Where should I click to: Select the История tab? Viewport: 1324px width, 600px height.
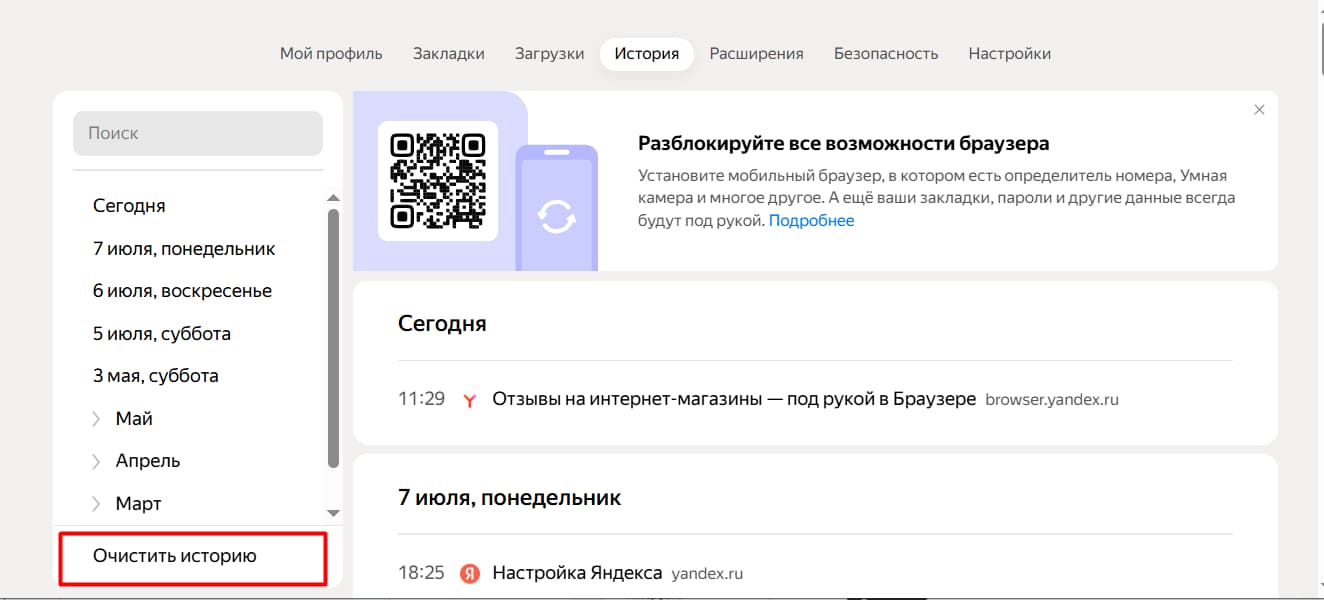[x=647, y=54]
